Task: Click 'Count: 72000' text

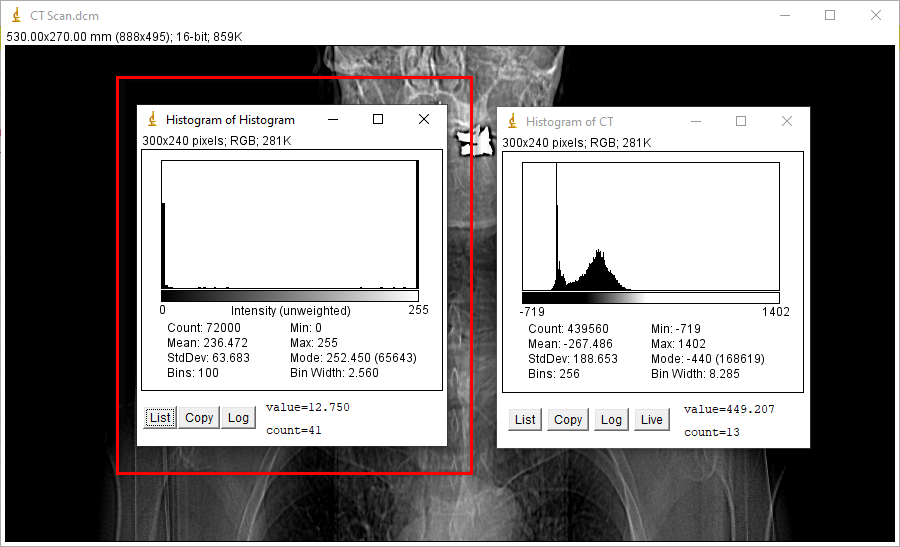Action: [204, 328]
